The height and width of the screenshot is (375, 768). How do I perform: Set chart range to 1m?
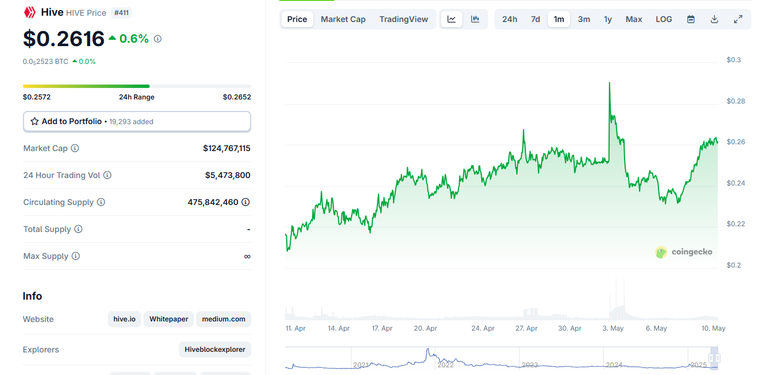[x=559, y=19]
